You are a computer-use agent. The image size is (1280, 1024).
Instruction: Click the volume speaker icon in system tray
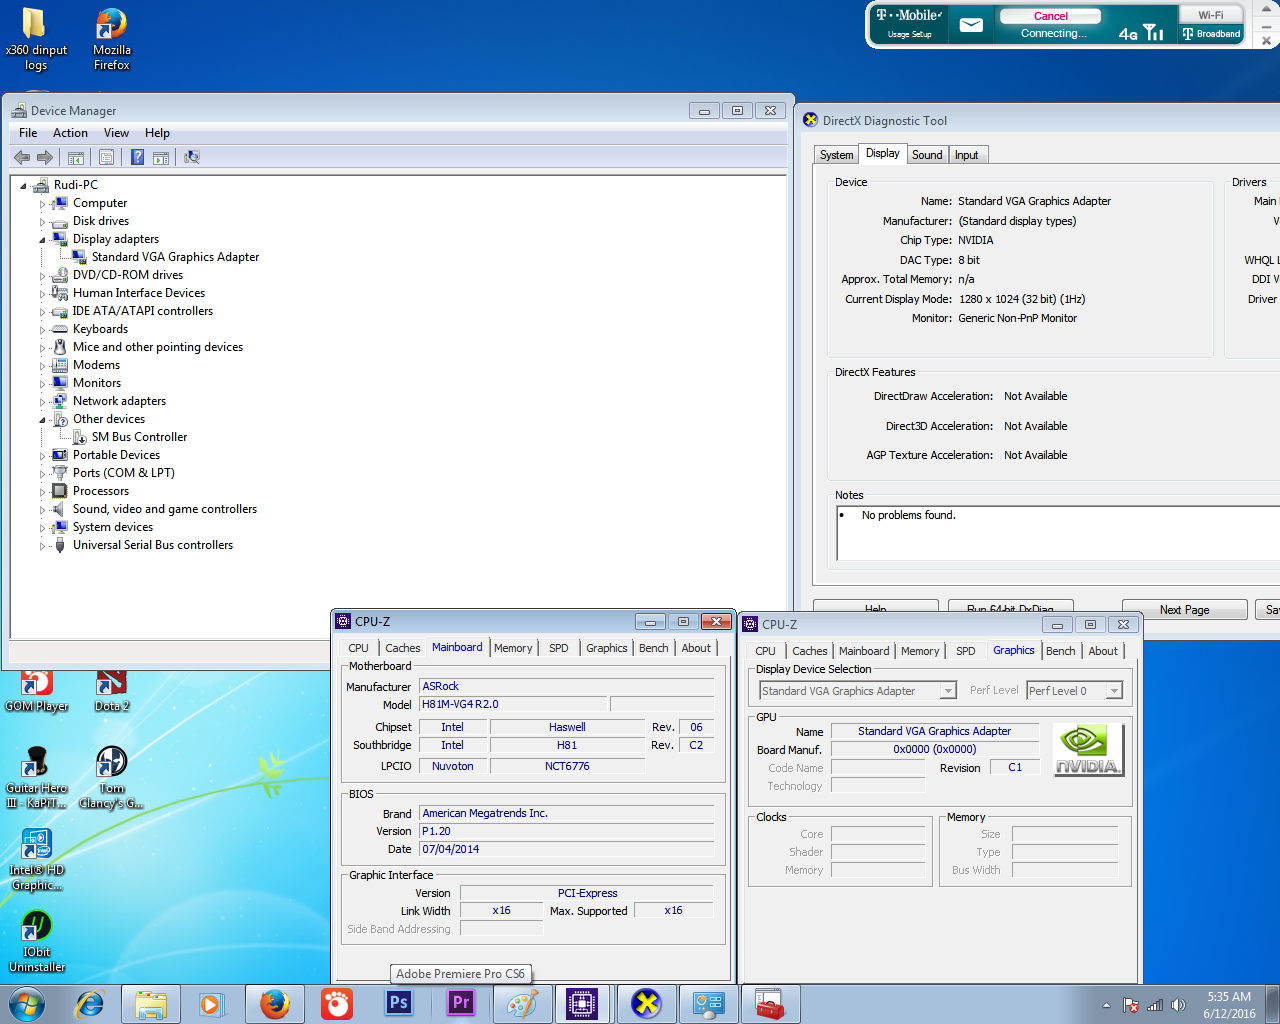[1178, 1005]
